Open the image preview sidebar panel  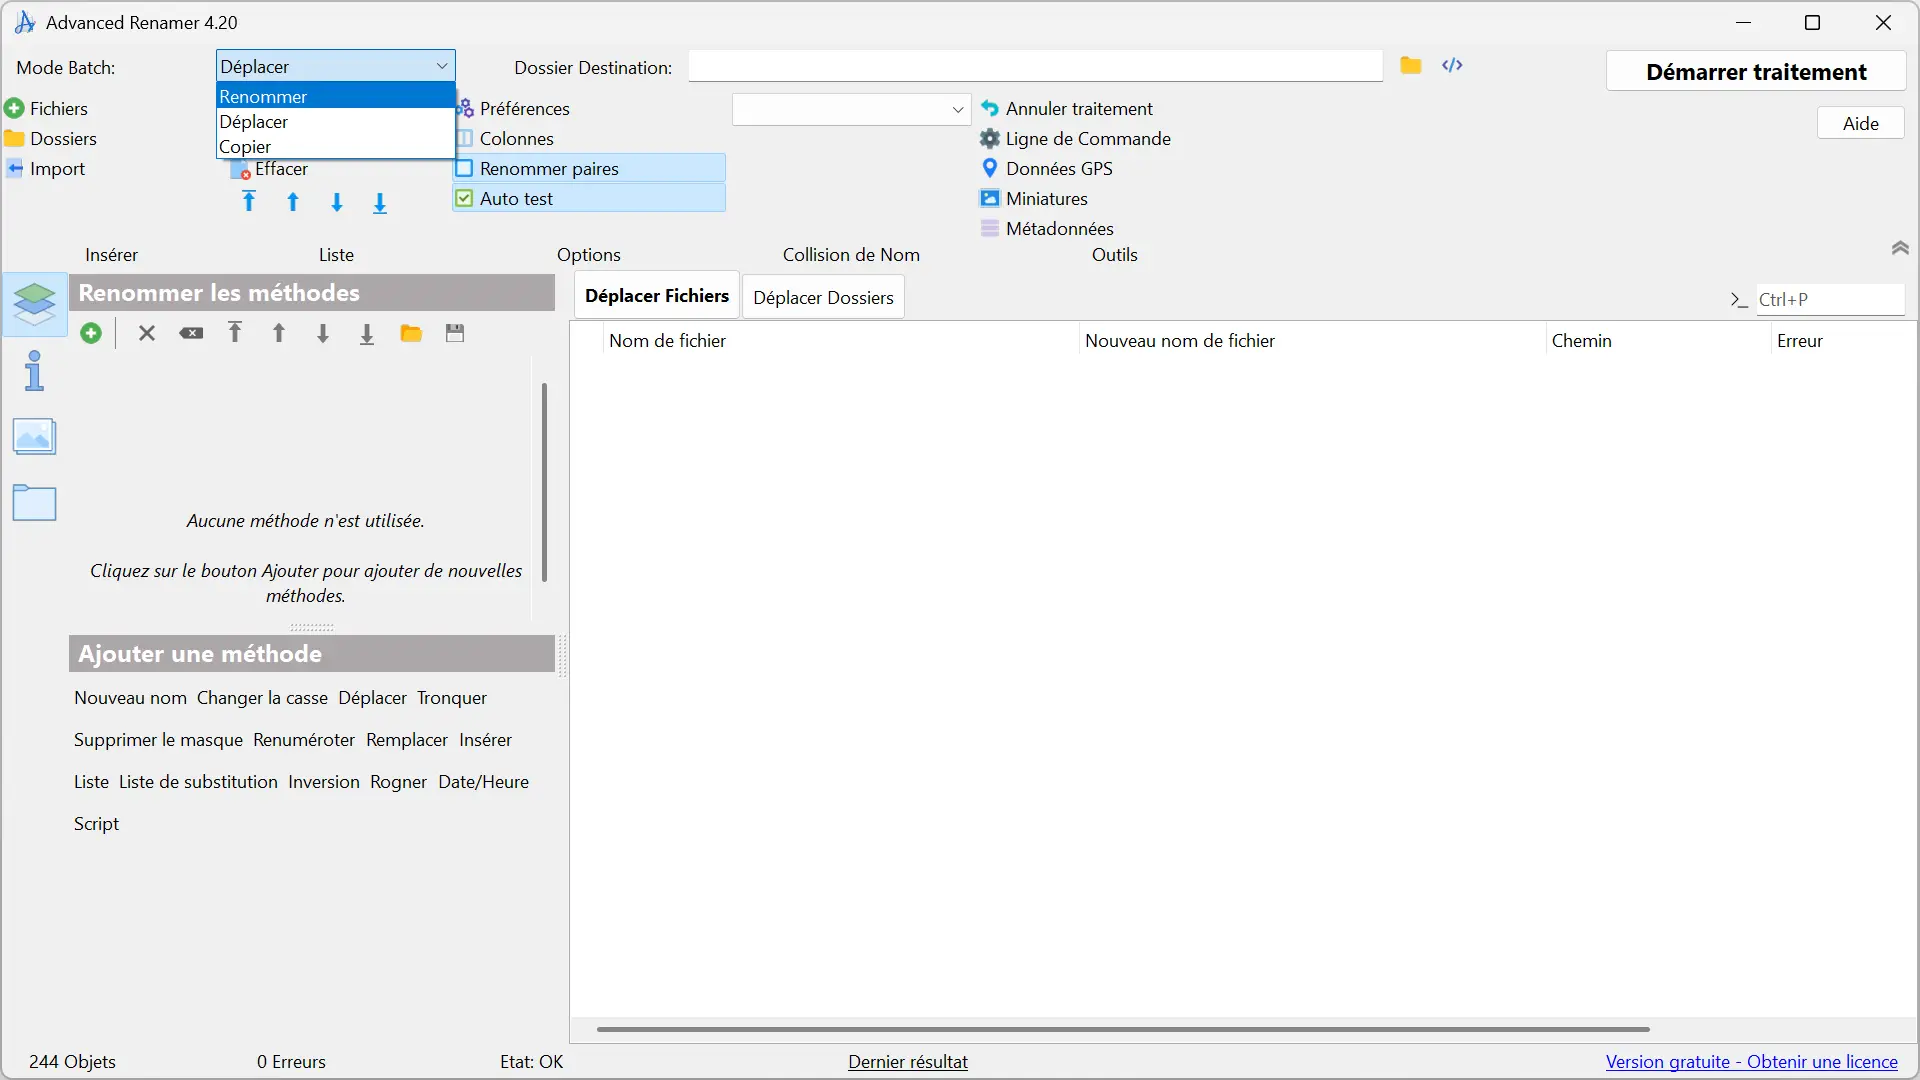[35, 437]
